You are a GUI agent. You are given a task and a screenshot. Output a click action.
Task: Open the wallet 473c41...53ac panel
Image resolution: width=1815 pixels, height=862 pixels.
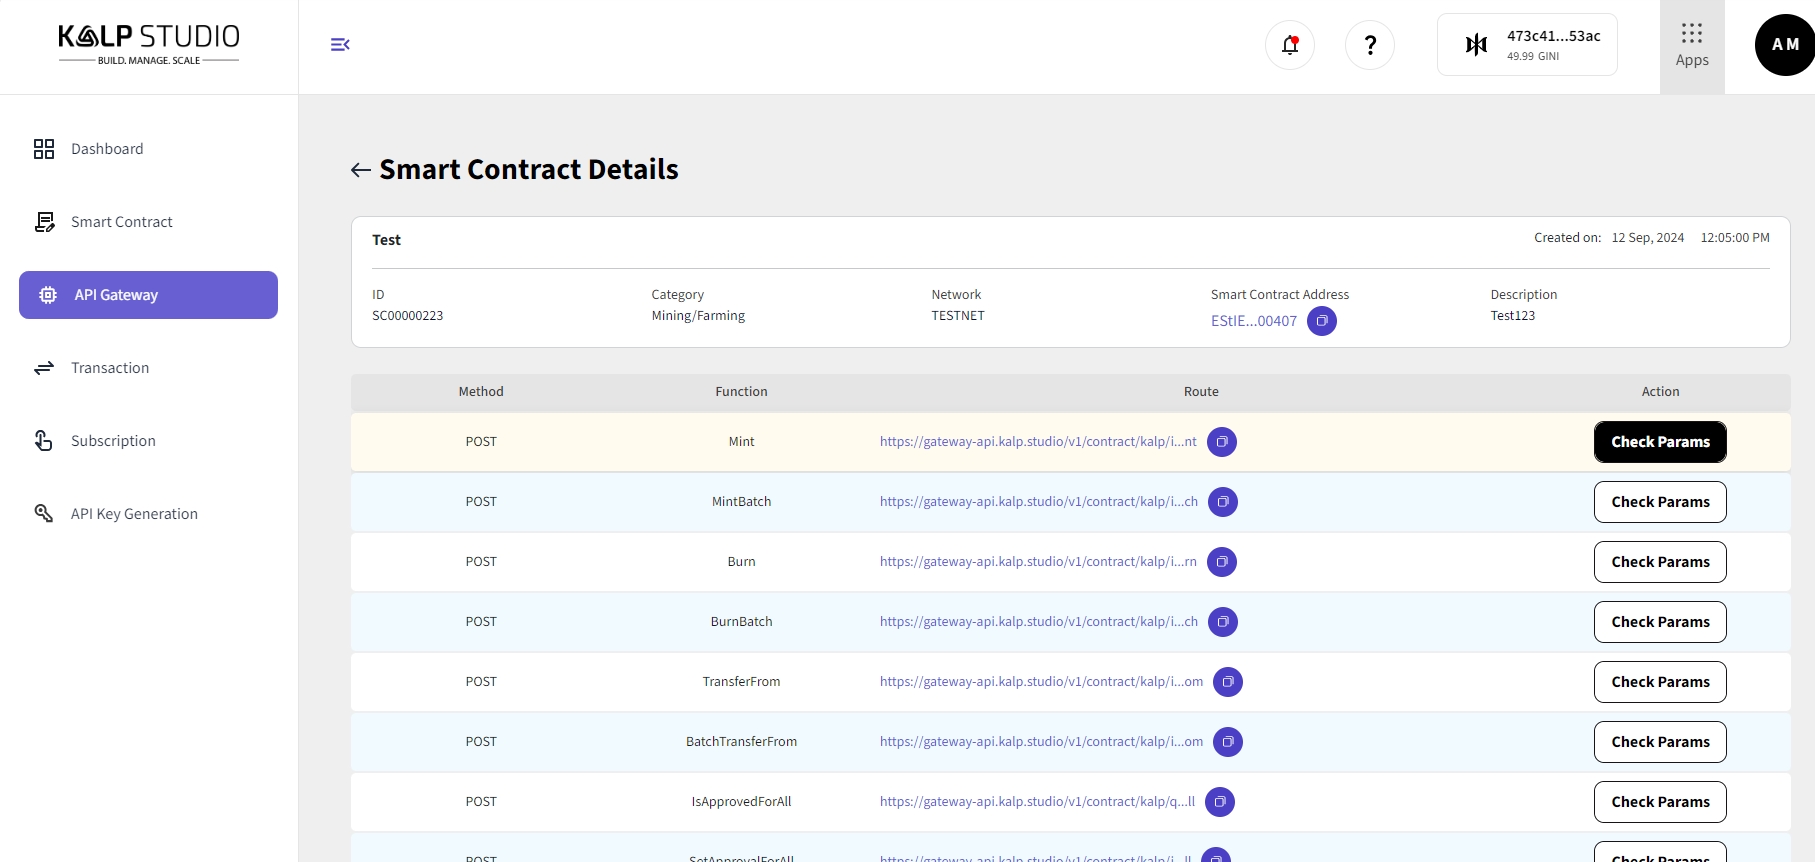click(1526, 45)
